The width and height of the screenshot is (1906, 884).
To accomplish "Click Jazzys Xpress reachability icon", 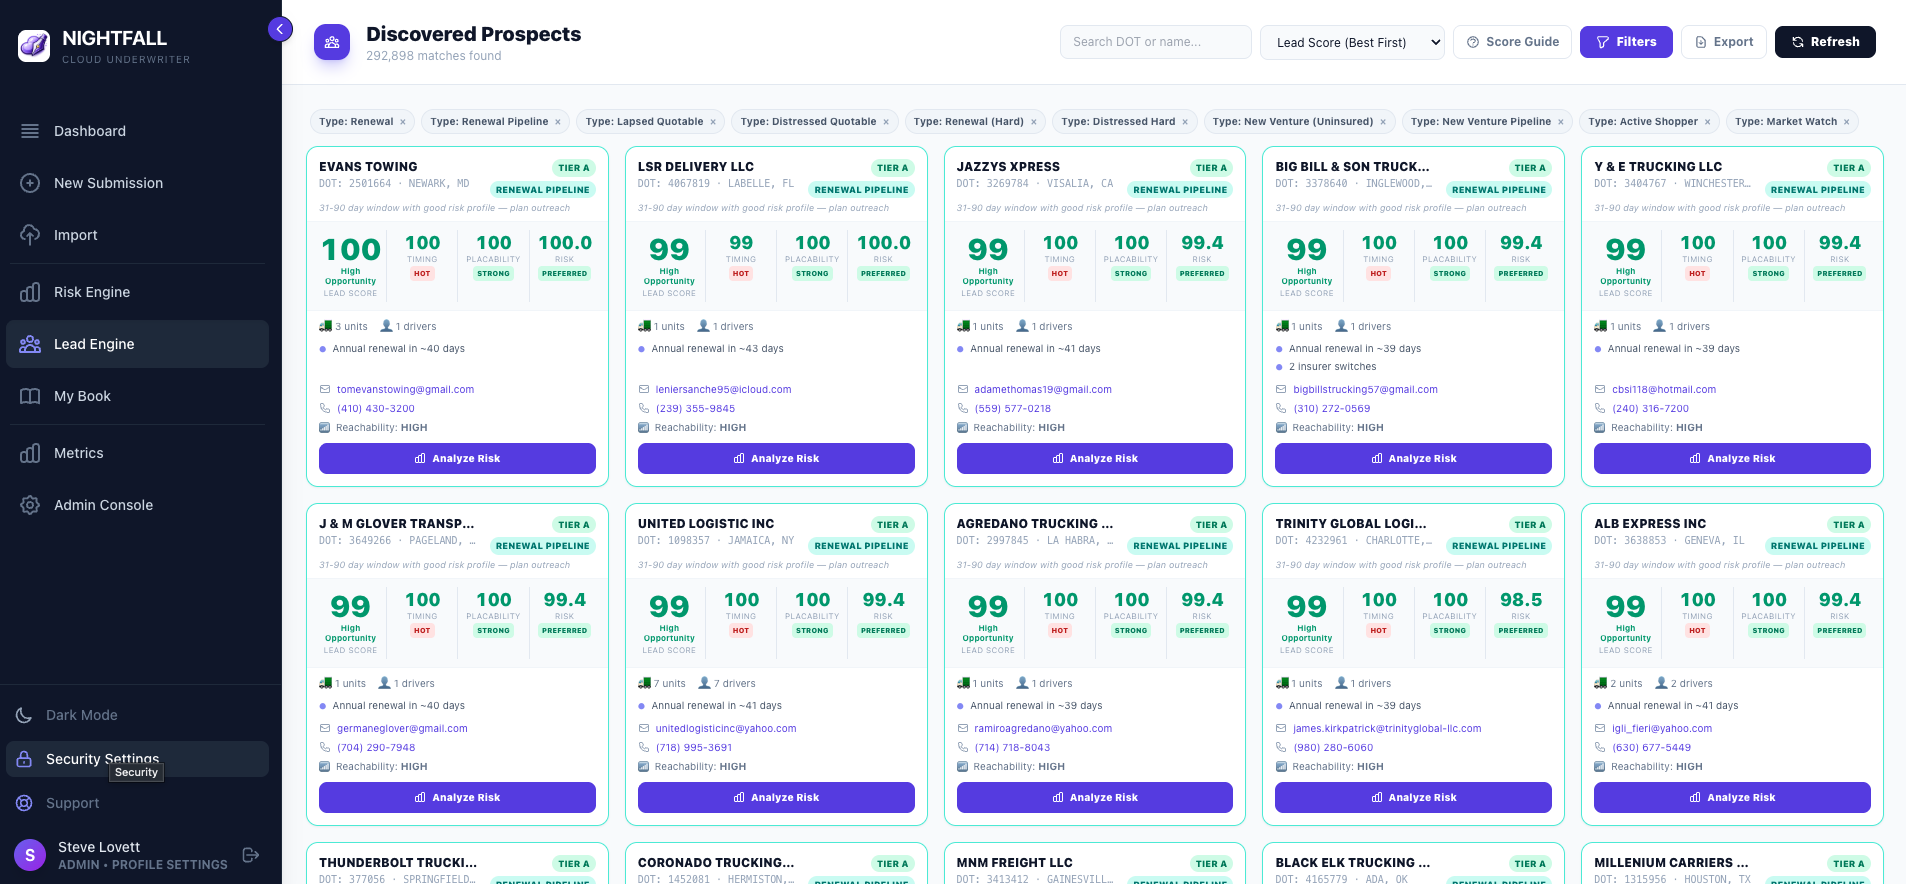I will [963, 428].
